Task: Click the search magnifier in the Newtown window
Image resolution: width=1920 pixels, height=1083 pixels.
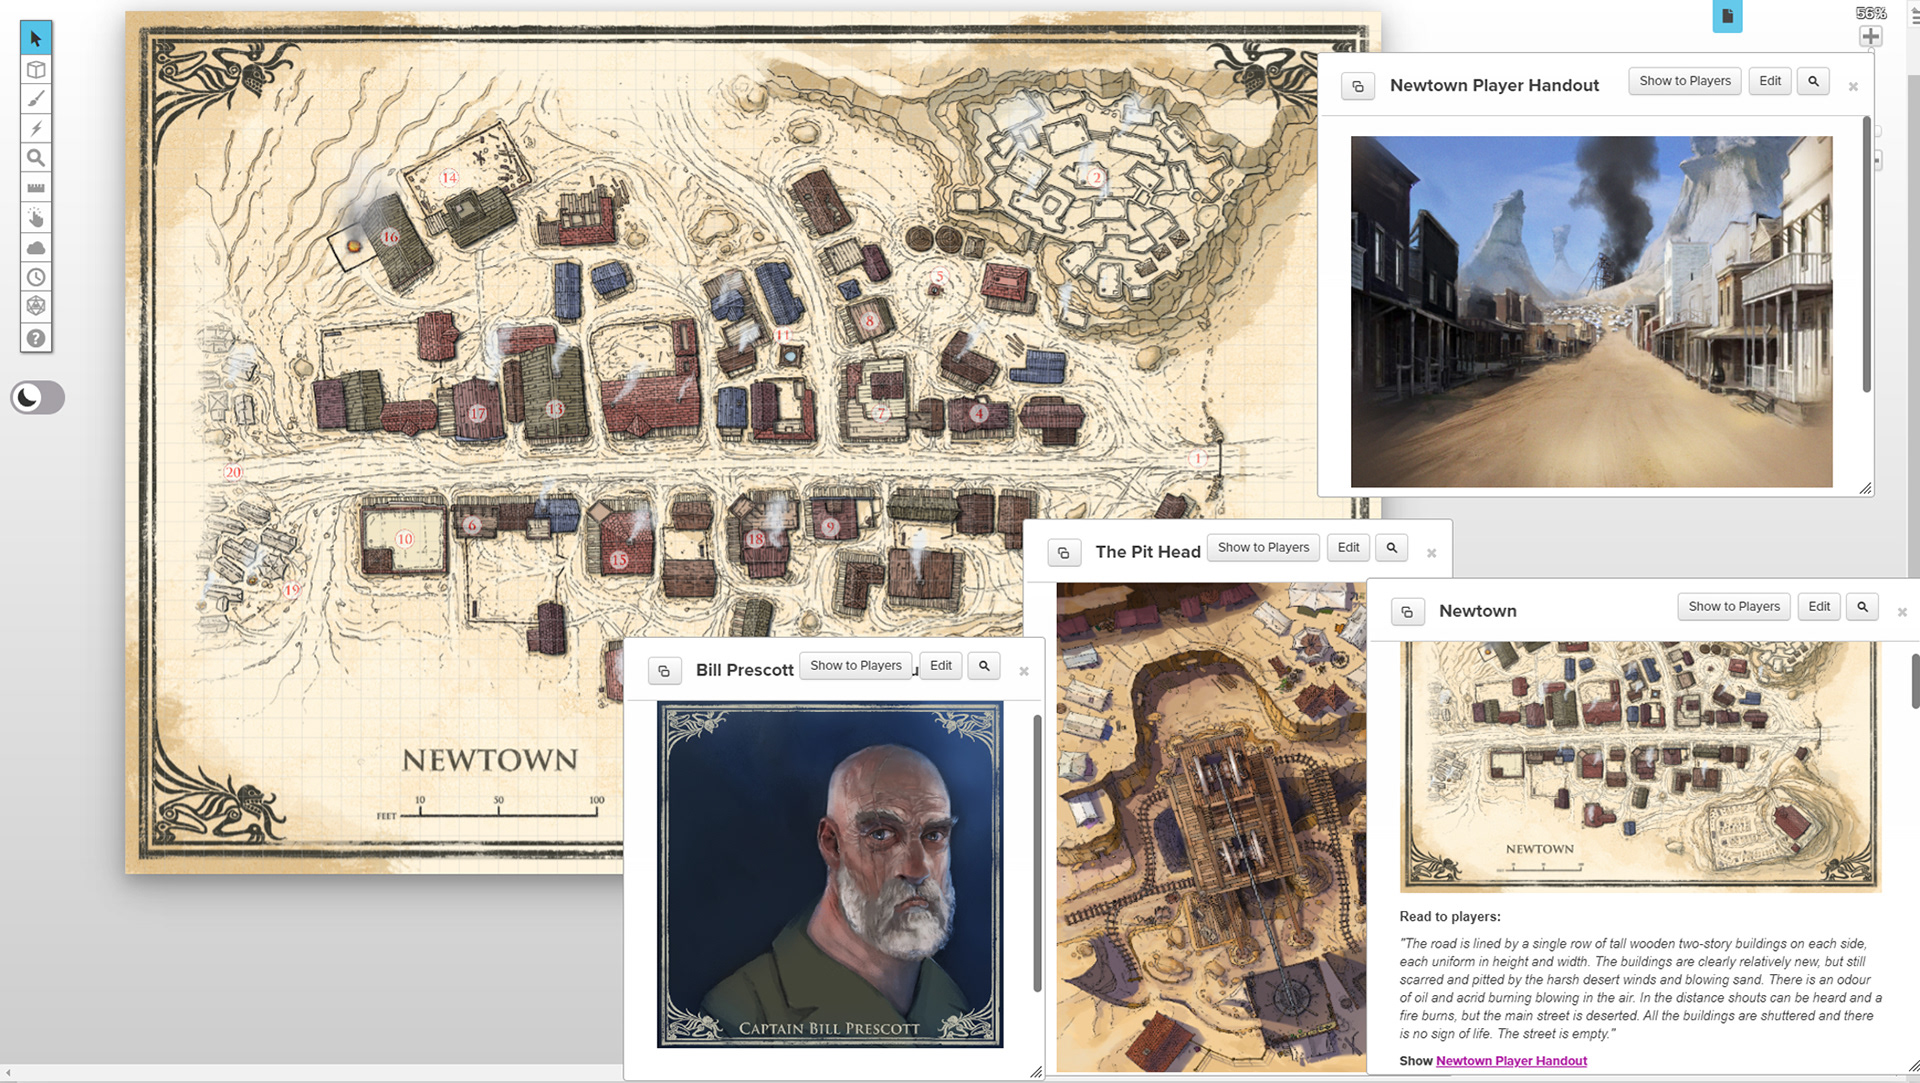Action: point(1862,606)
